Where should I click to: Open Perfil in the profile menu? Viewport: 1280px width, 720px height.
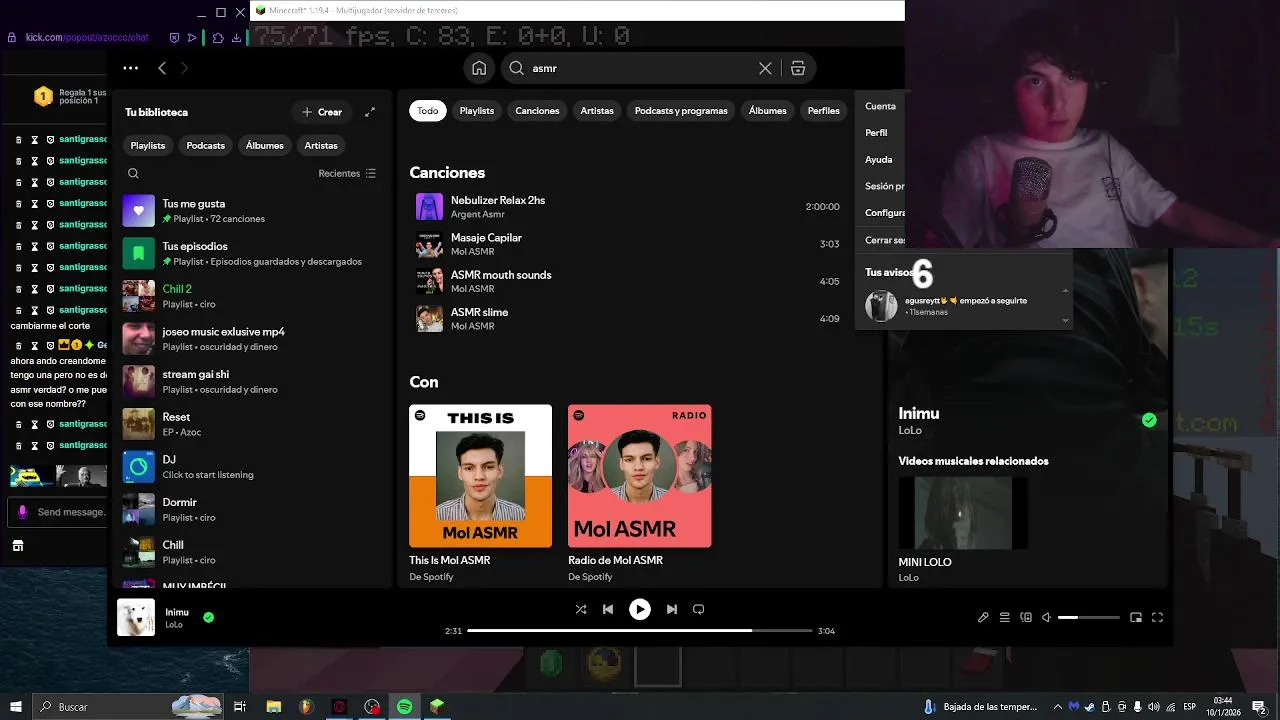click(x=877, y=133)
